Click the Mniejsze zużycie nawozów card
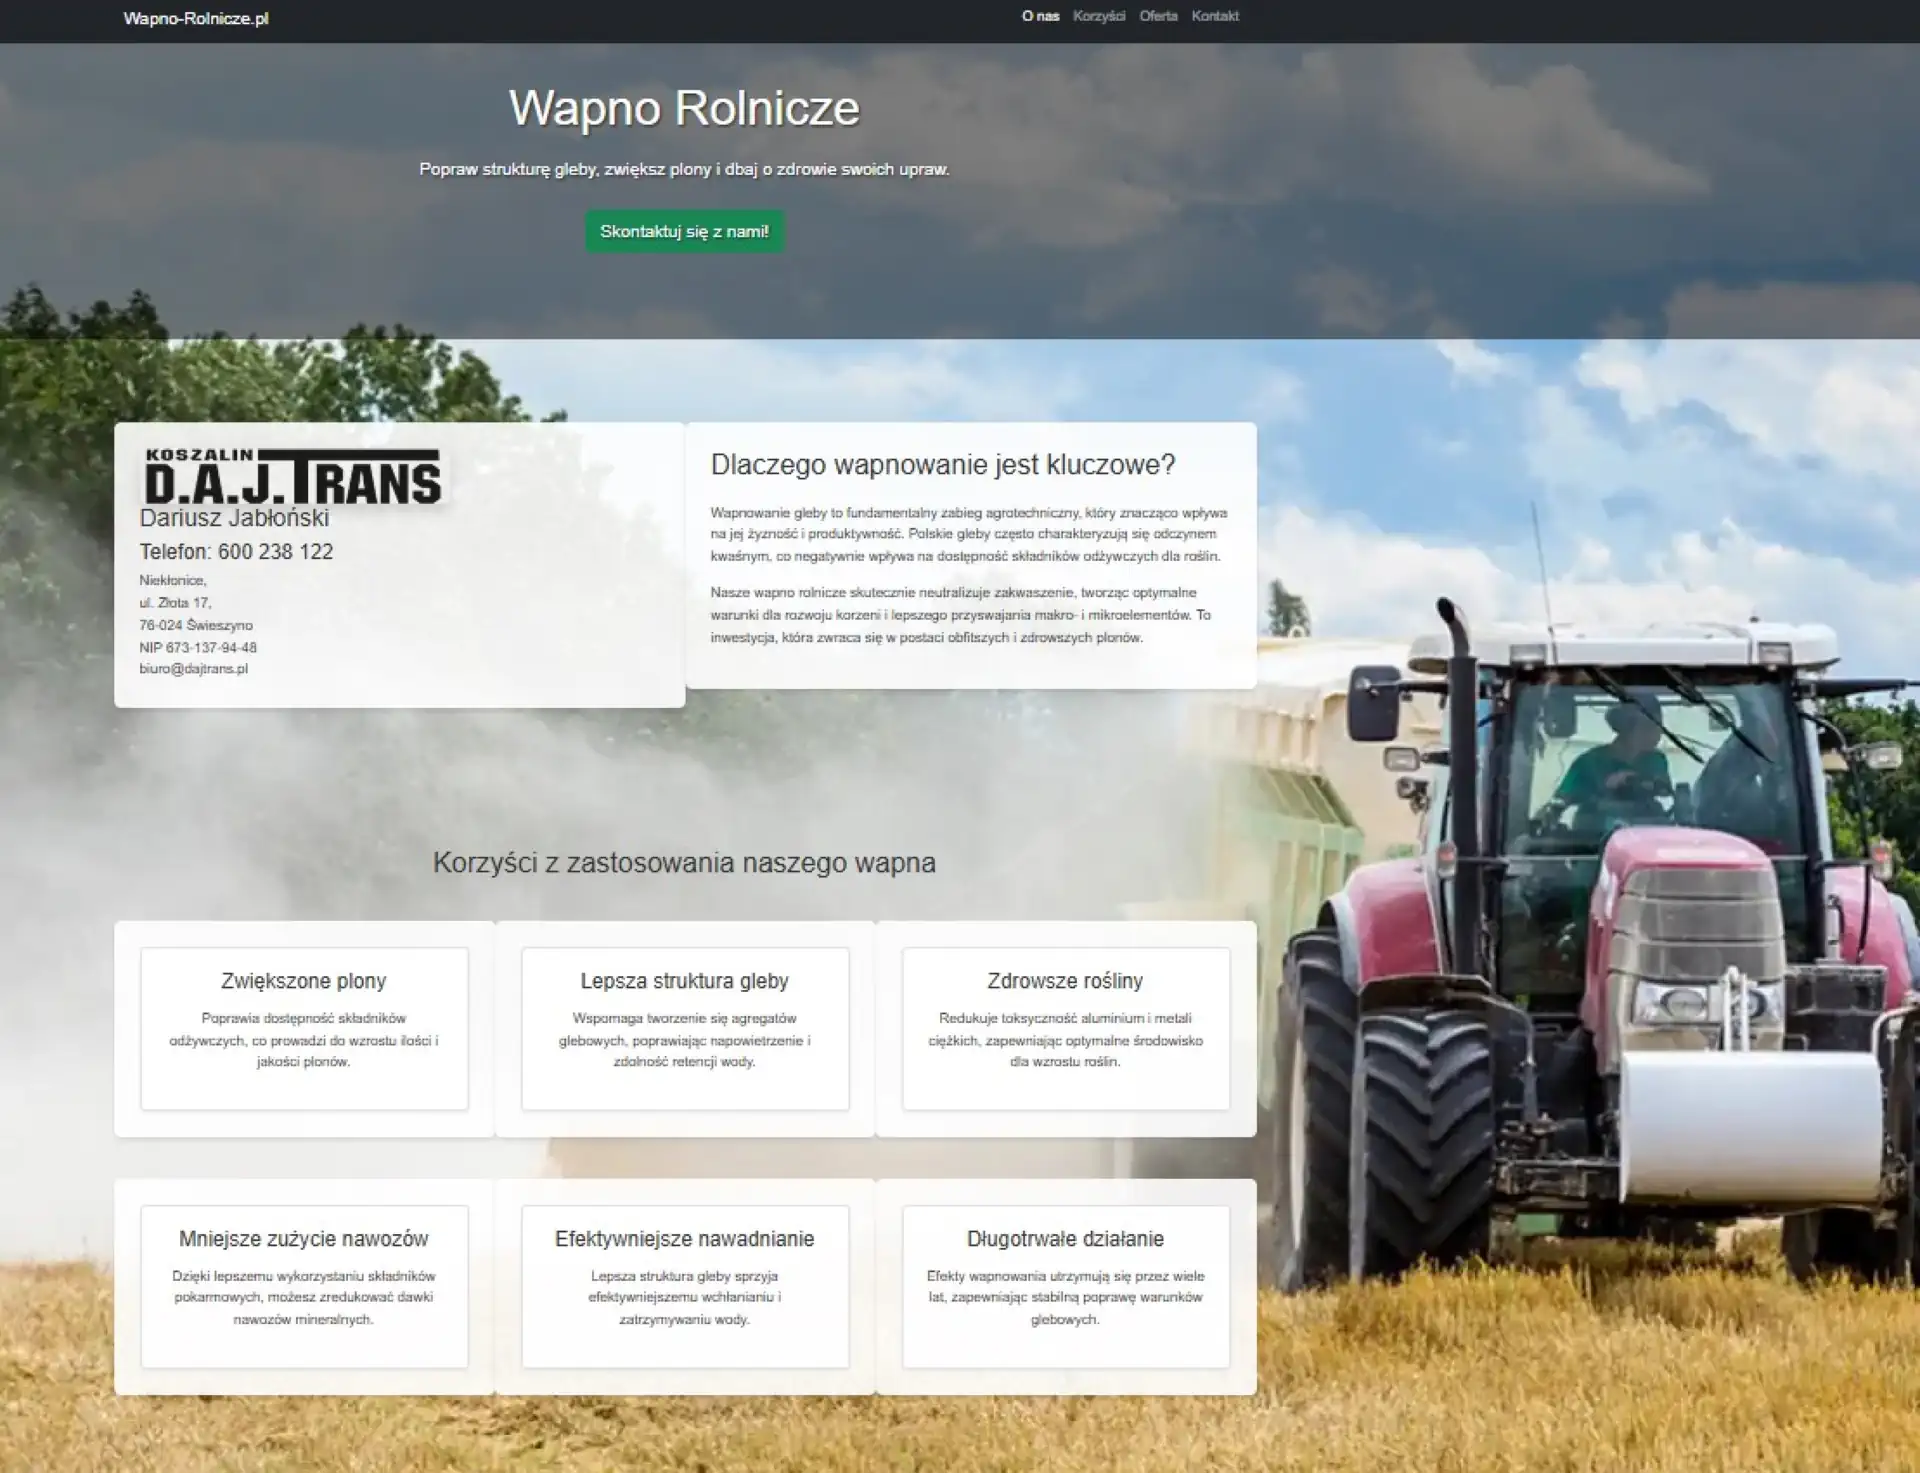 tap(304, 1286)
